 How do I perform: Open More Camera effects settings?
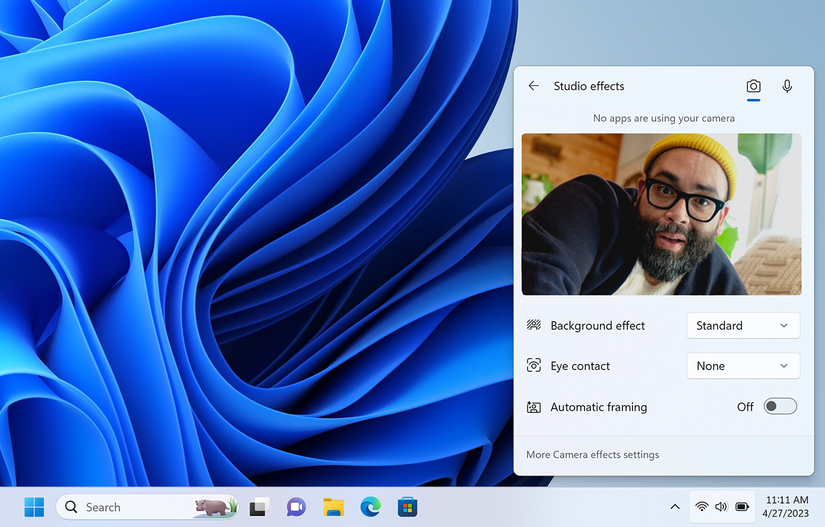tap(592, 455)
